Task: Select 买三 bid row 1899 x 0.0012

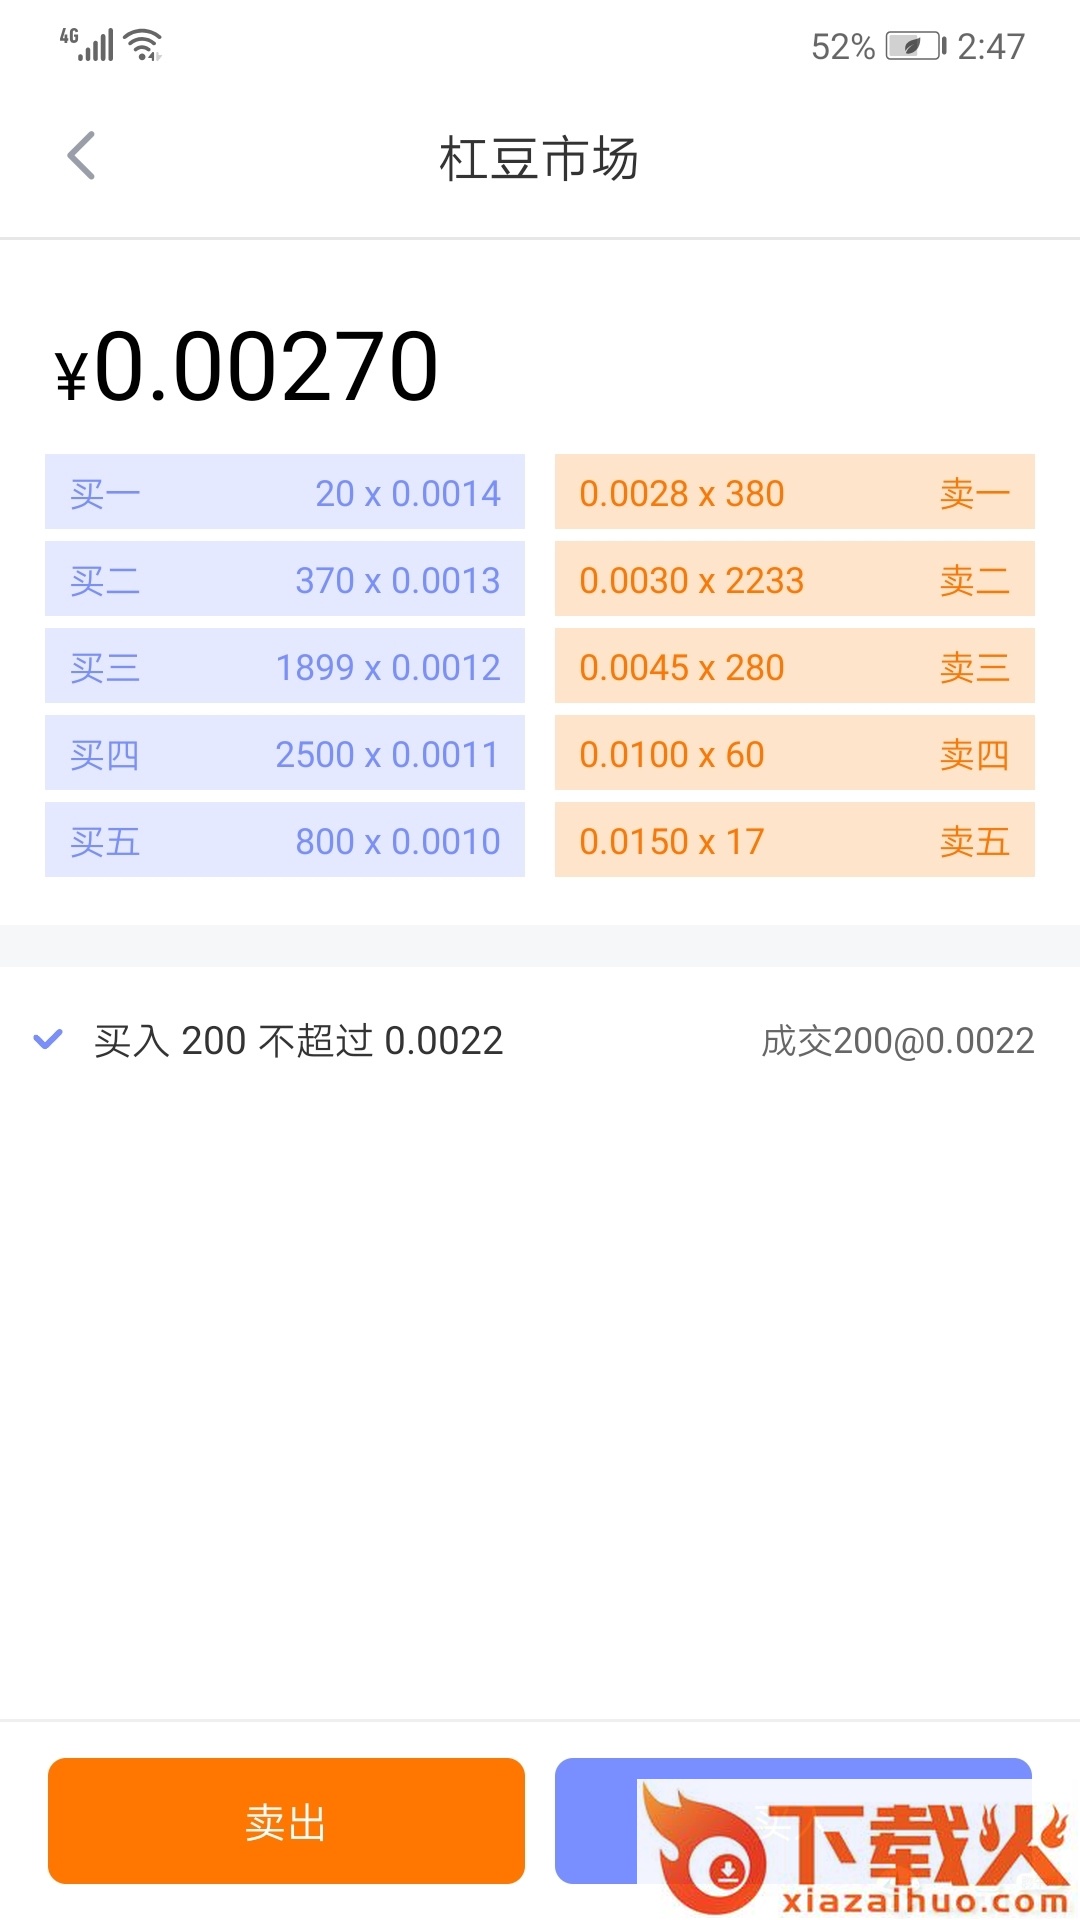Action: click(285, 666)
